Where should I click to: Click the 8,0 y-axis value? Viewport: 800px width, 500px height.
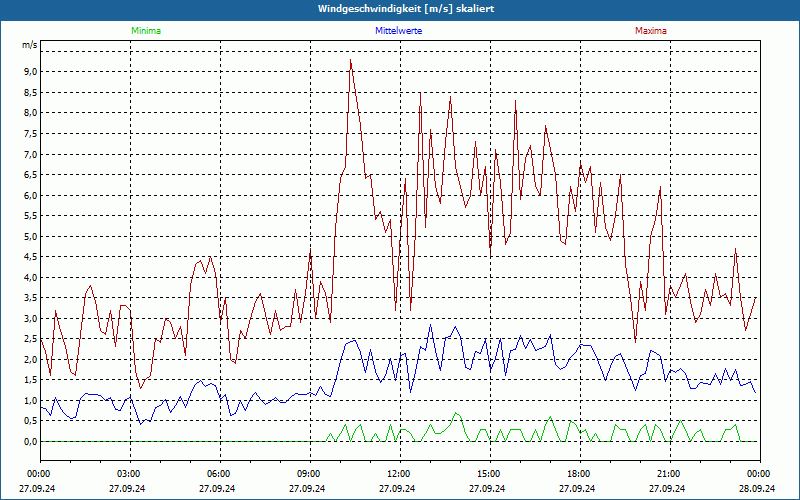click(x=31, y=113)
